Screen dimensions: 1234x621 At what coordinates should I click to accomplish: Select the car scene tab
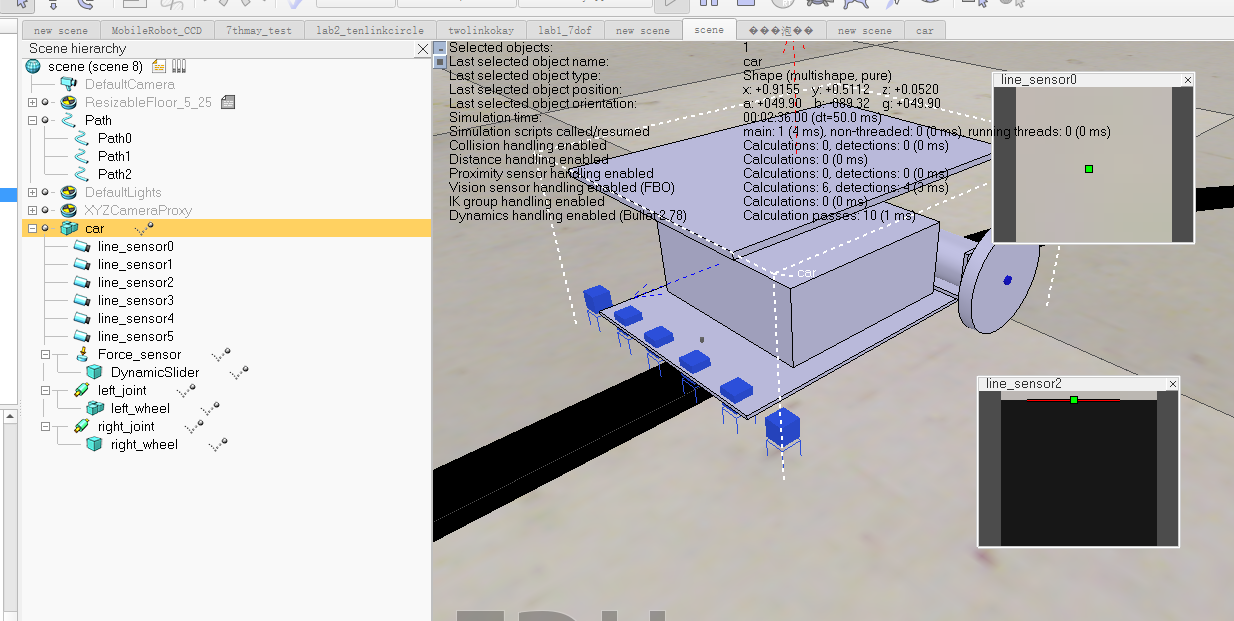click(x=925, y=30)
